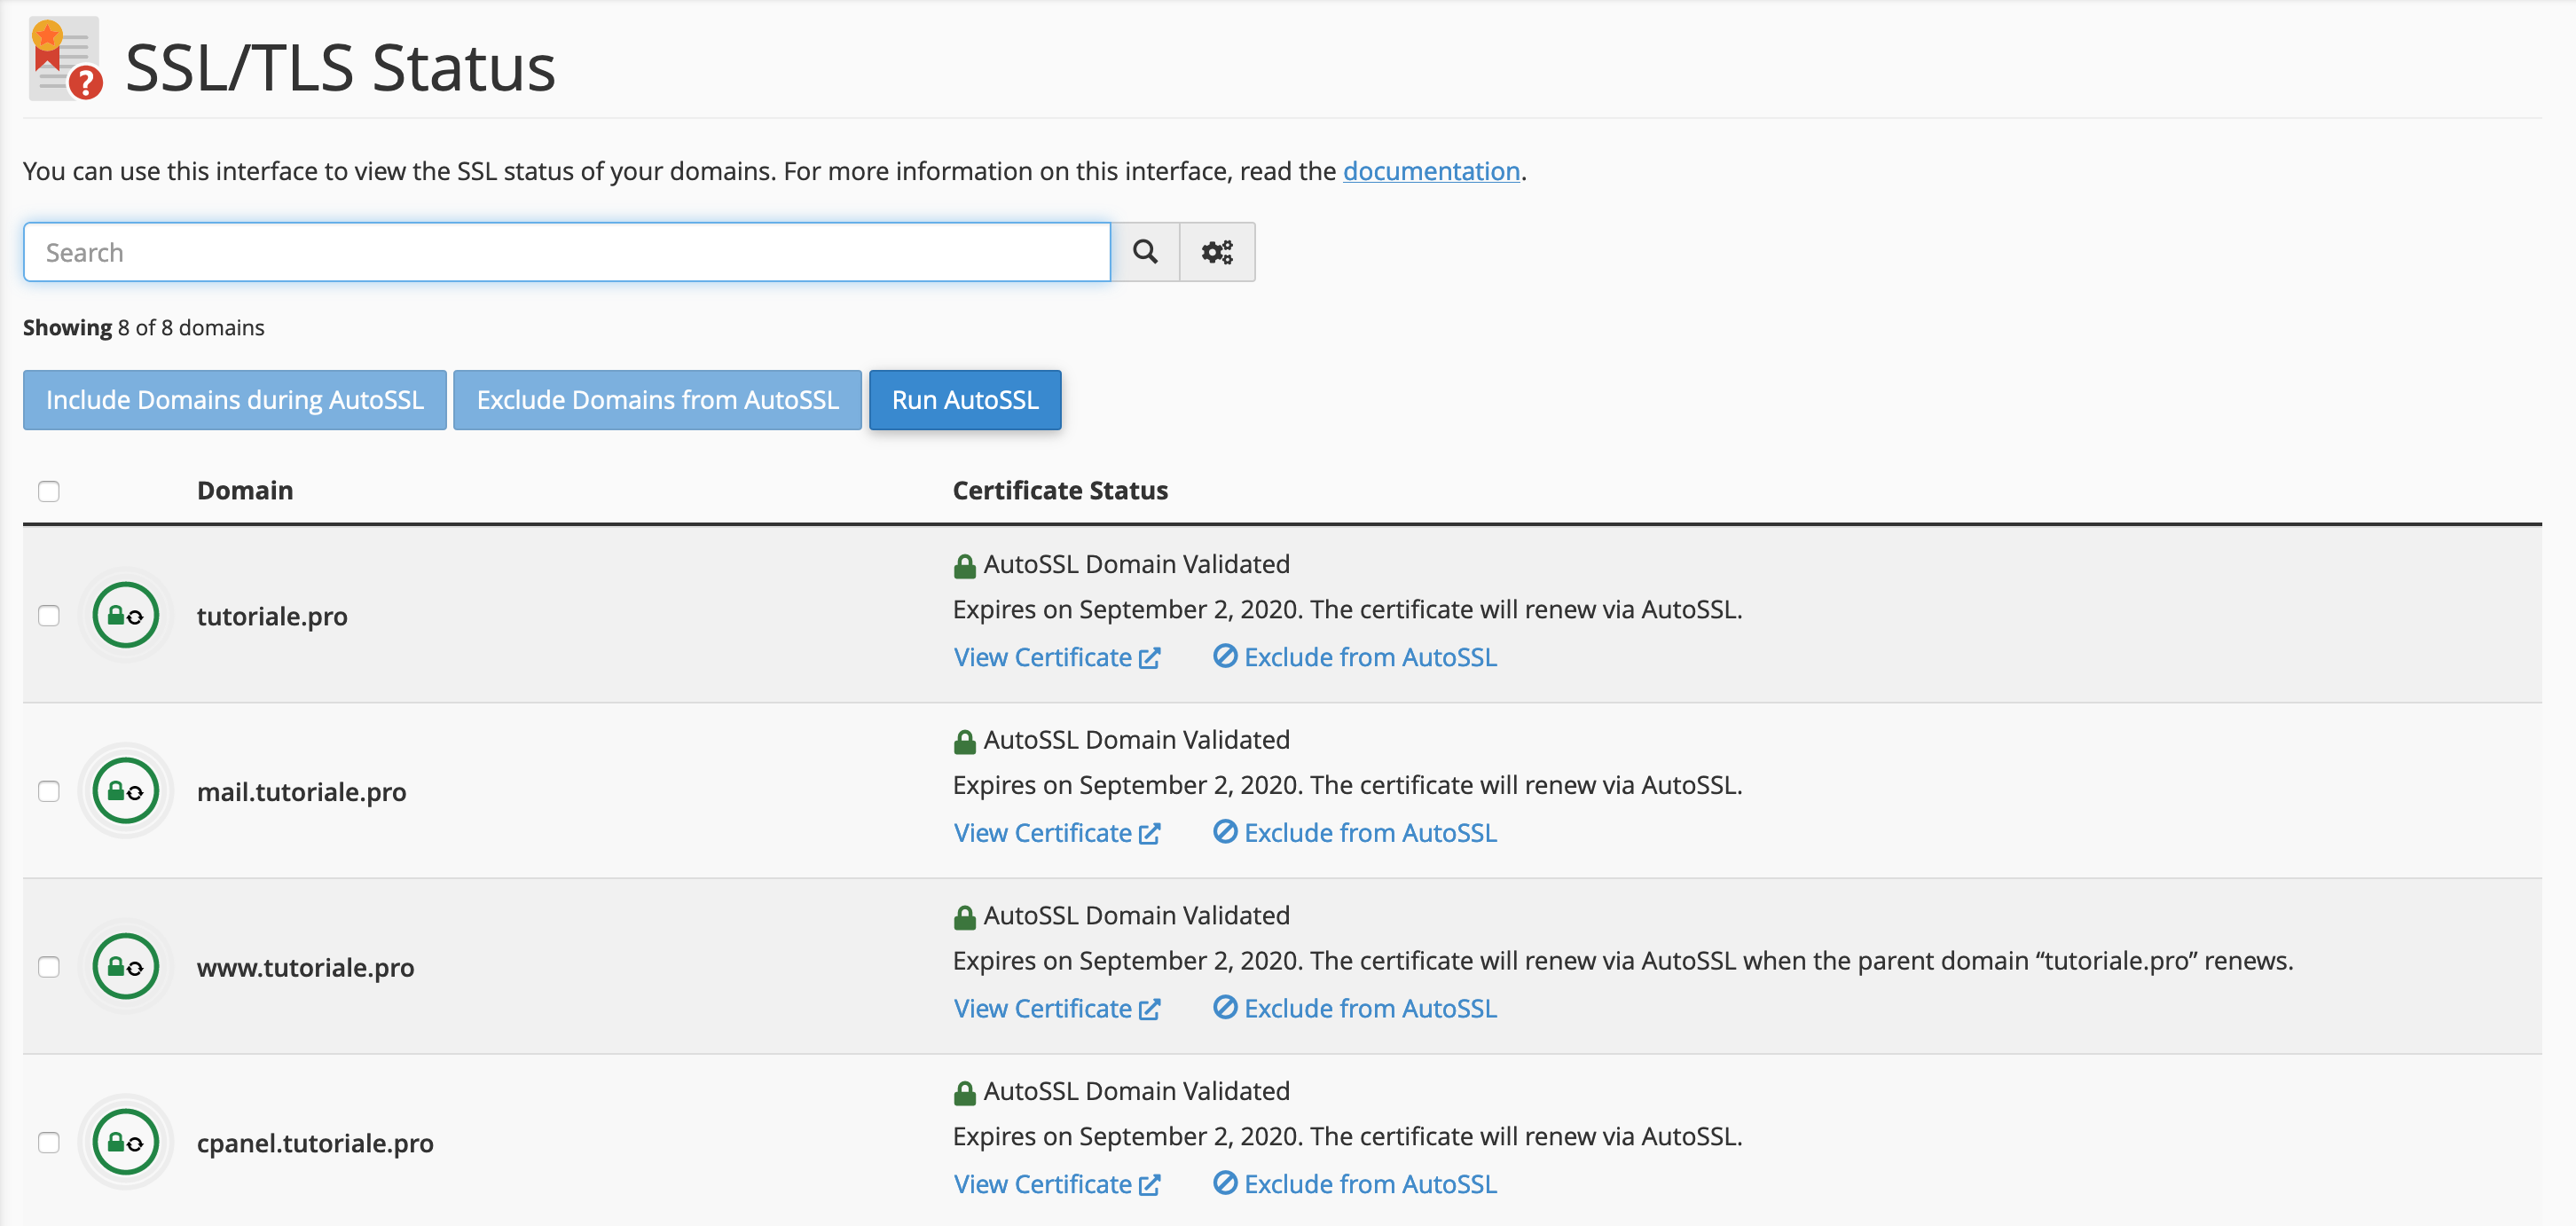Viewport: 2576px width, 1226px height.
Task: Toggle the checkbox for tutoriale.pro domain
Action: [48, 615]
